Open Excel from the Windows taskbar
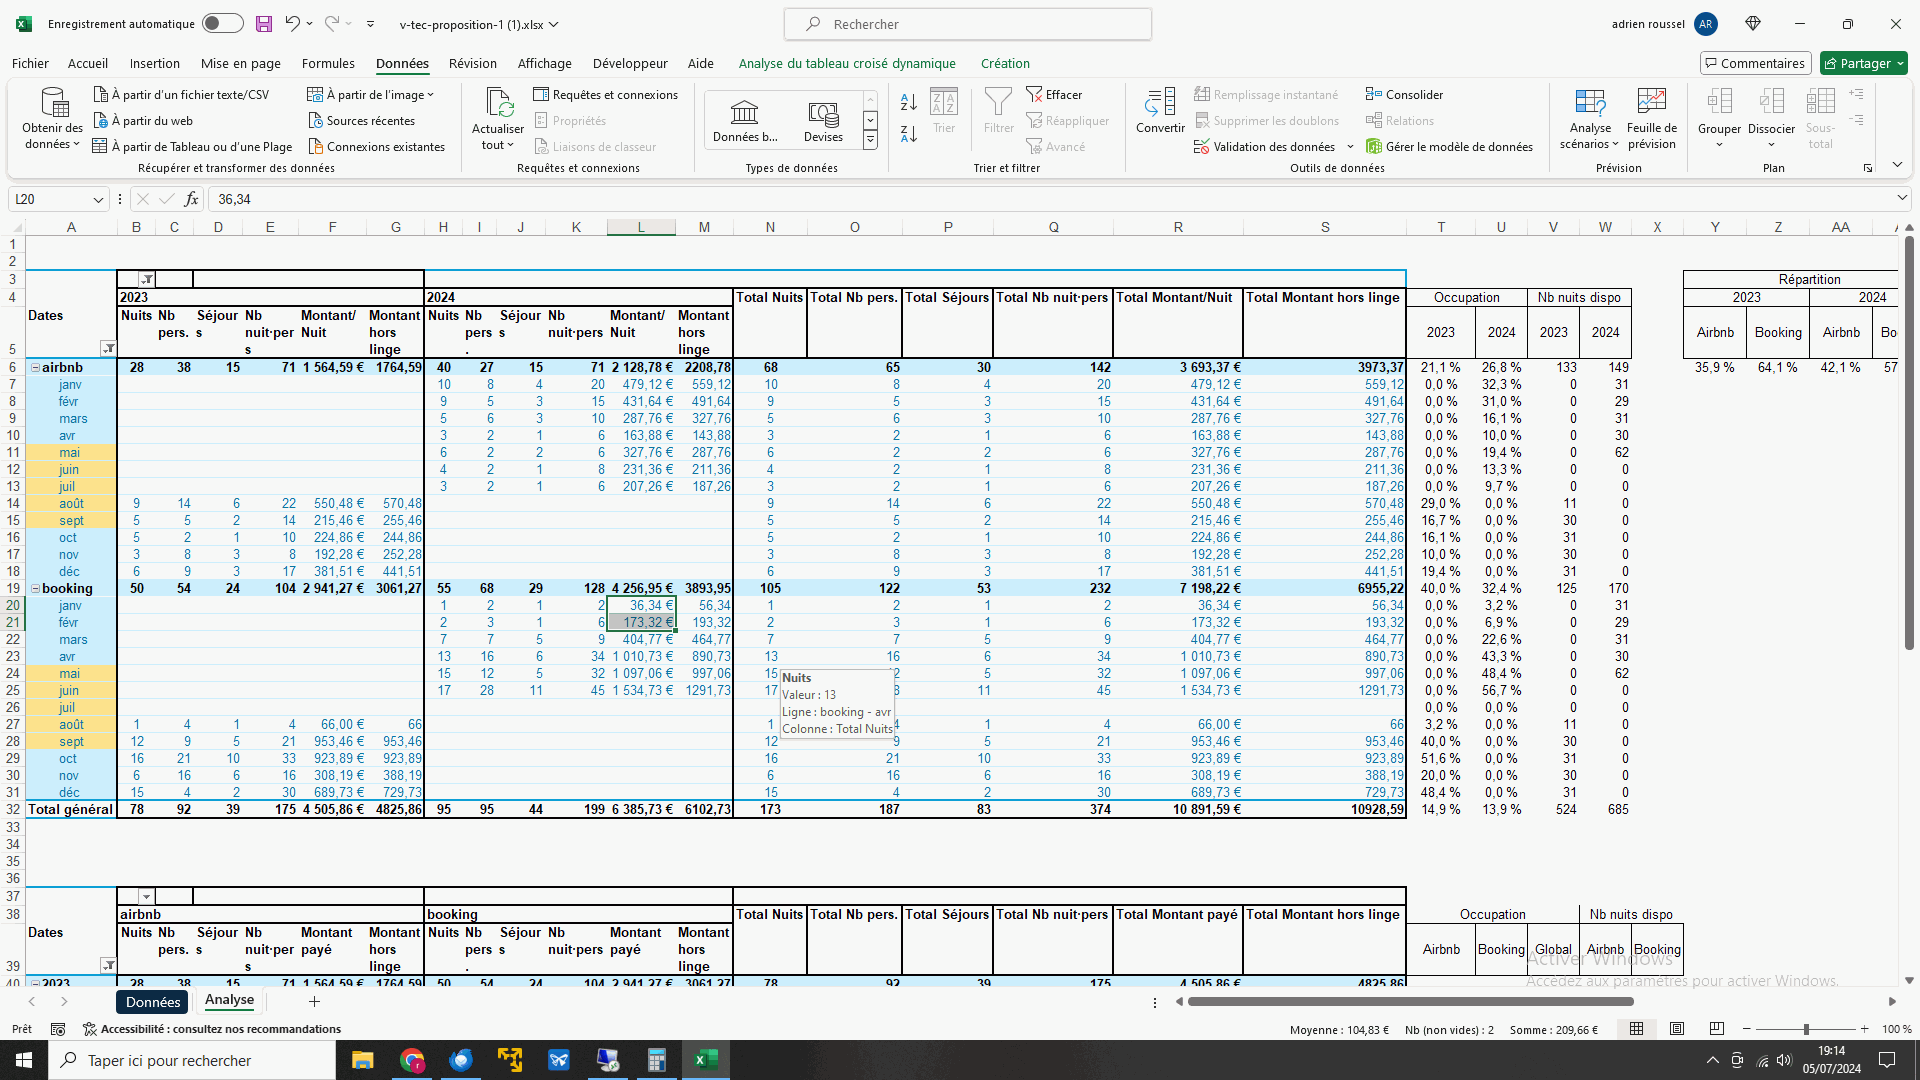1920x1080 pixels. tap(705, 1060)
